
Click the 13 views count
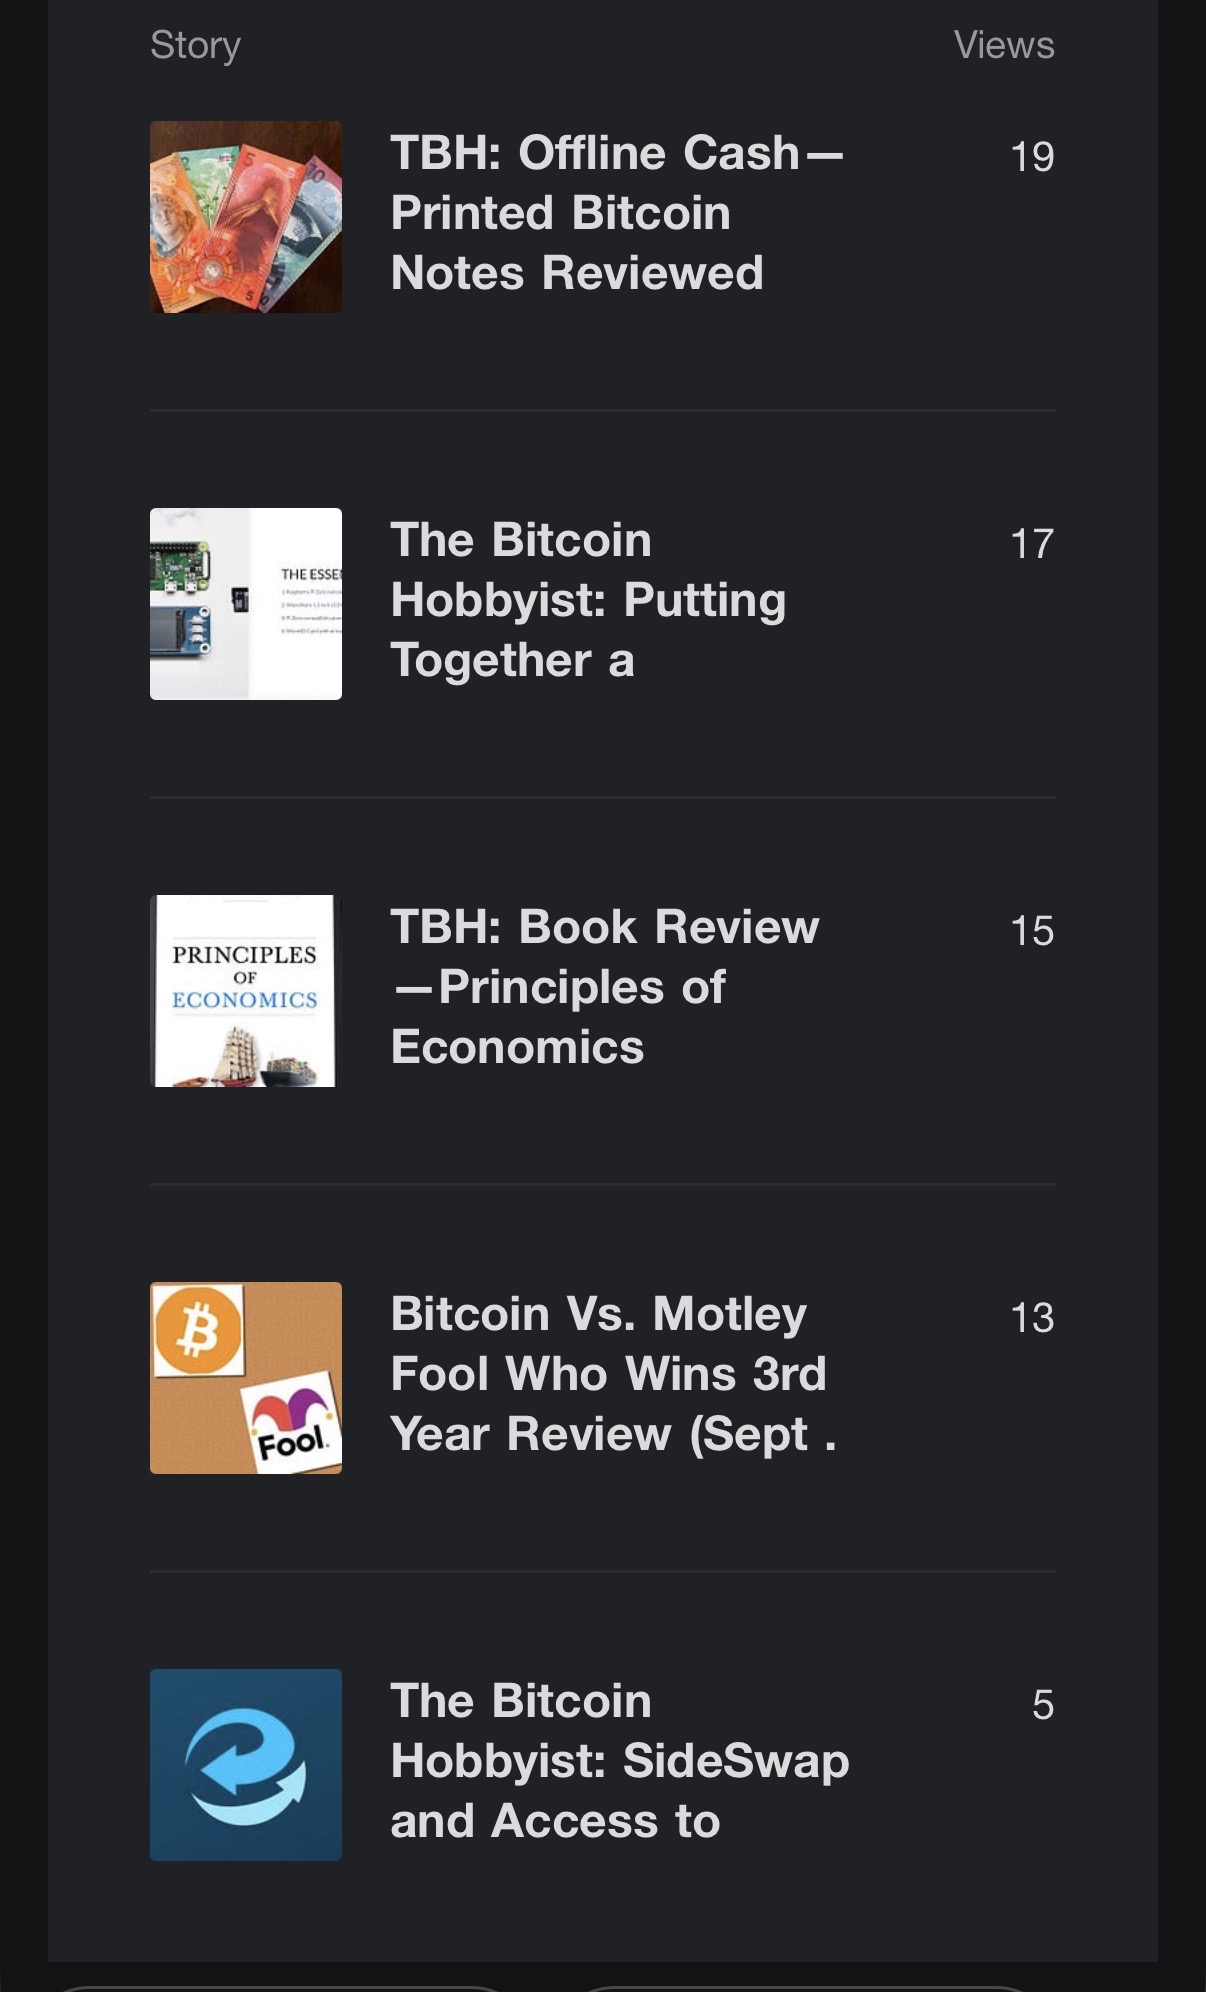pos(1032,1318)
